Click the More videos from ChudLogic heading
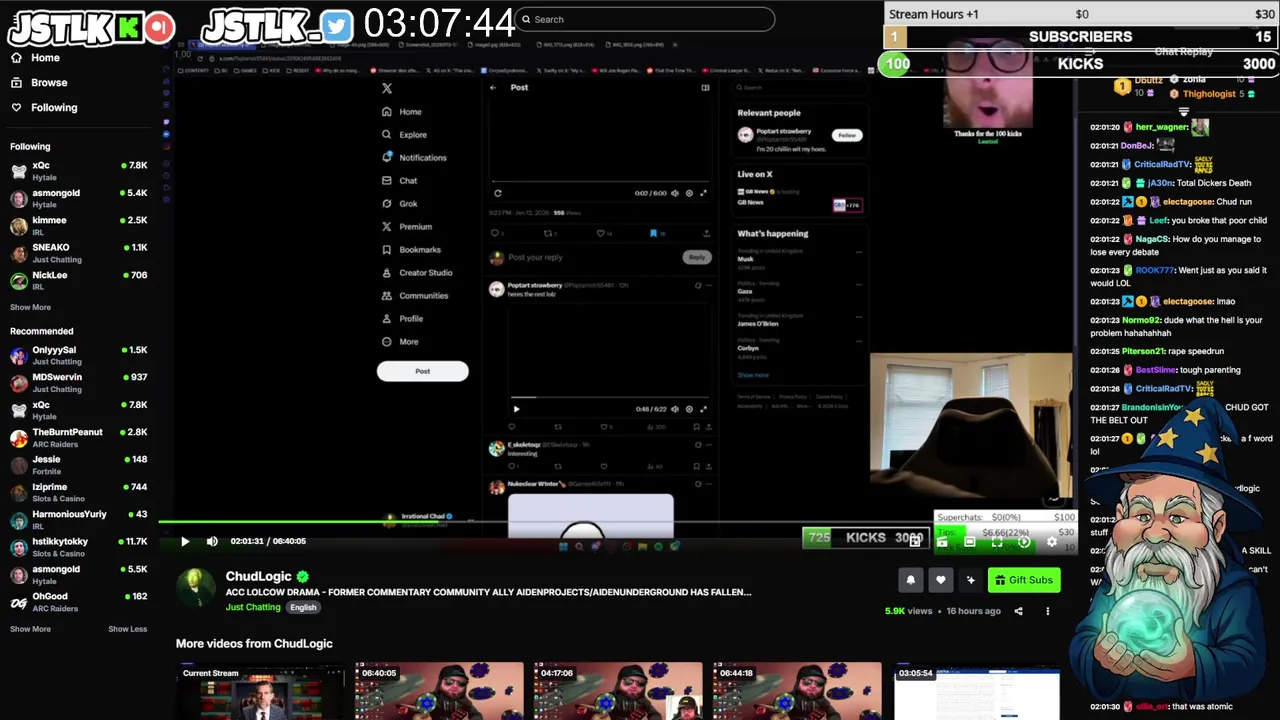 (x=254, y=644)
